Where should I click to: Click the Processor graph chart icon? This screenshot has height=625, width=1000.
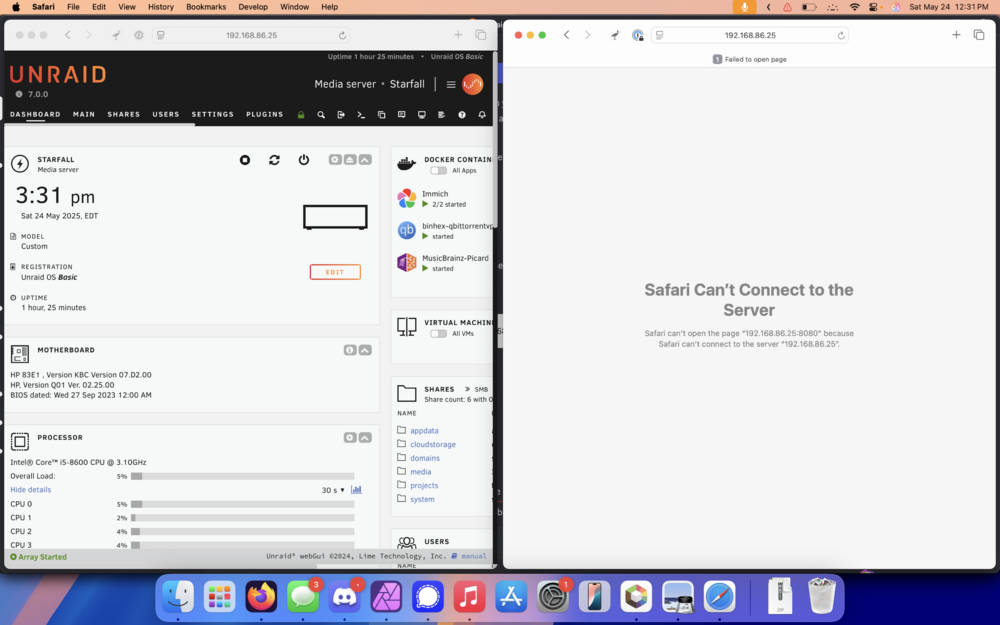[357, 490]
